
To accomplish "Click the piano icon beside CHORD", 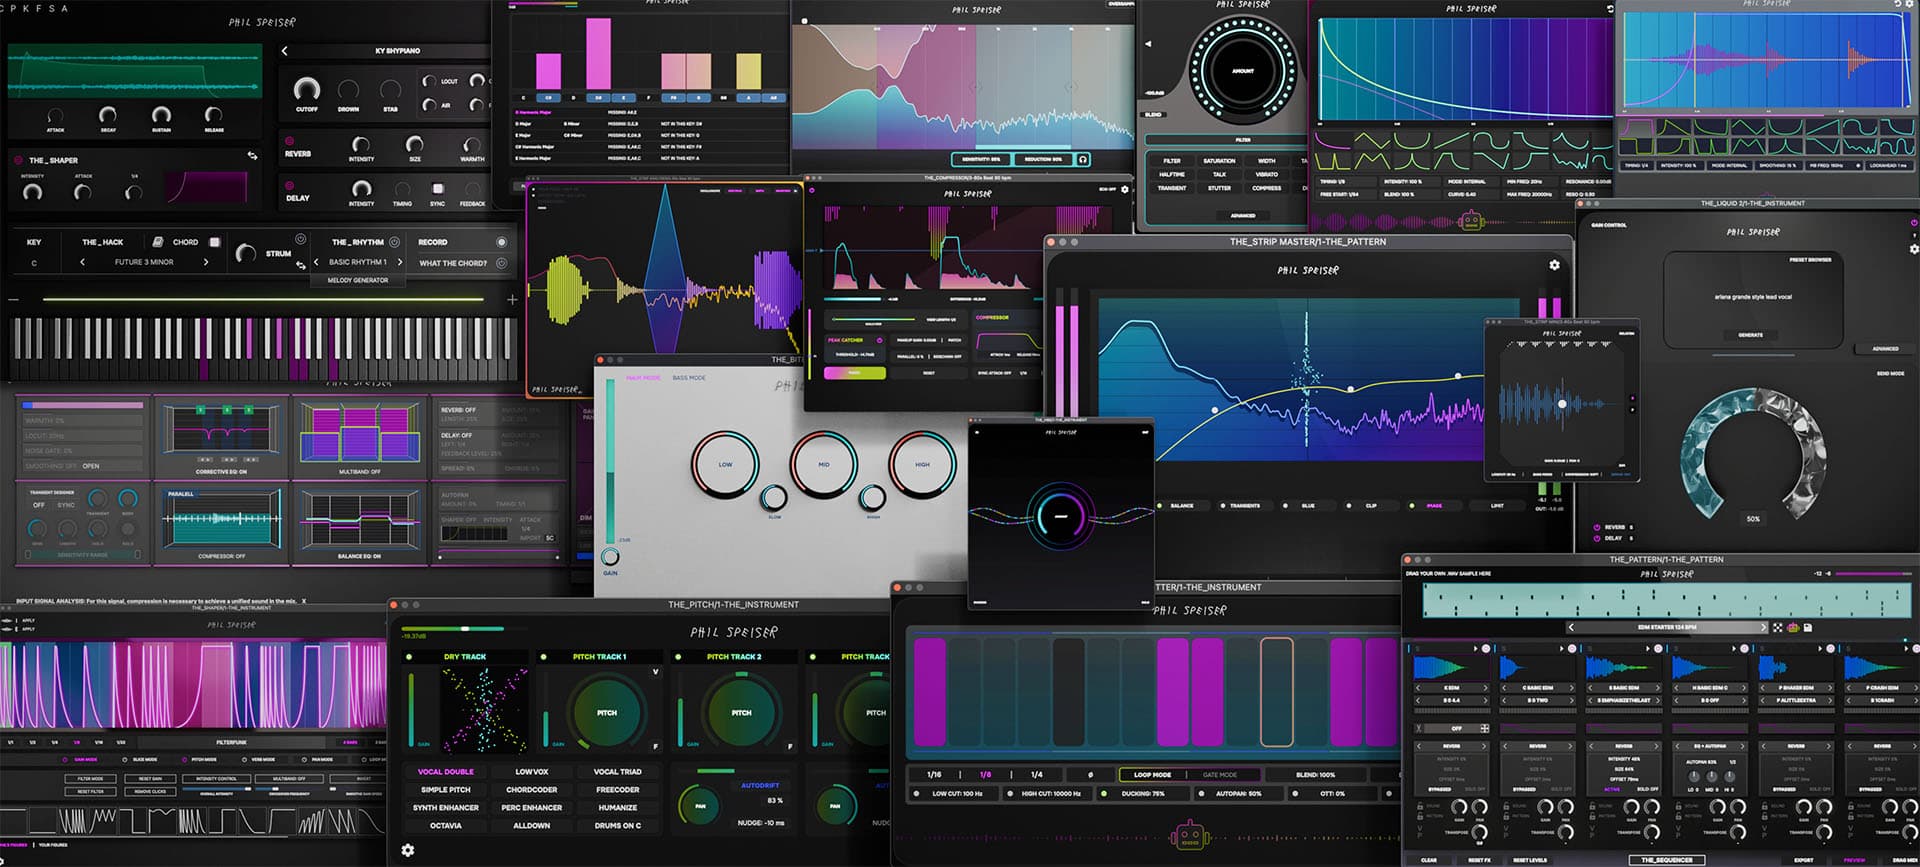I will click(158, 242).
